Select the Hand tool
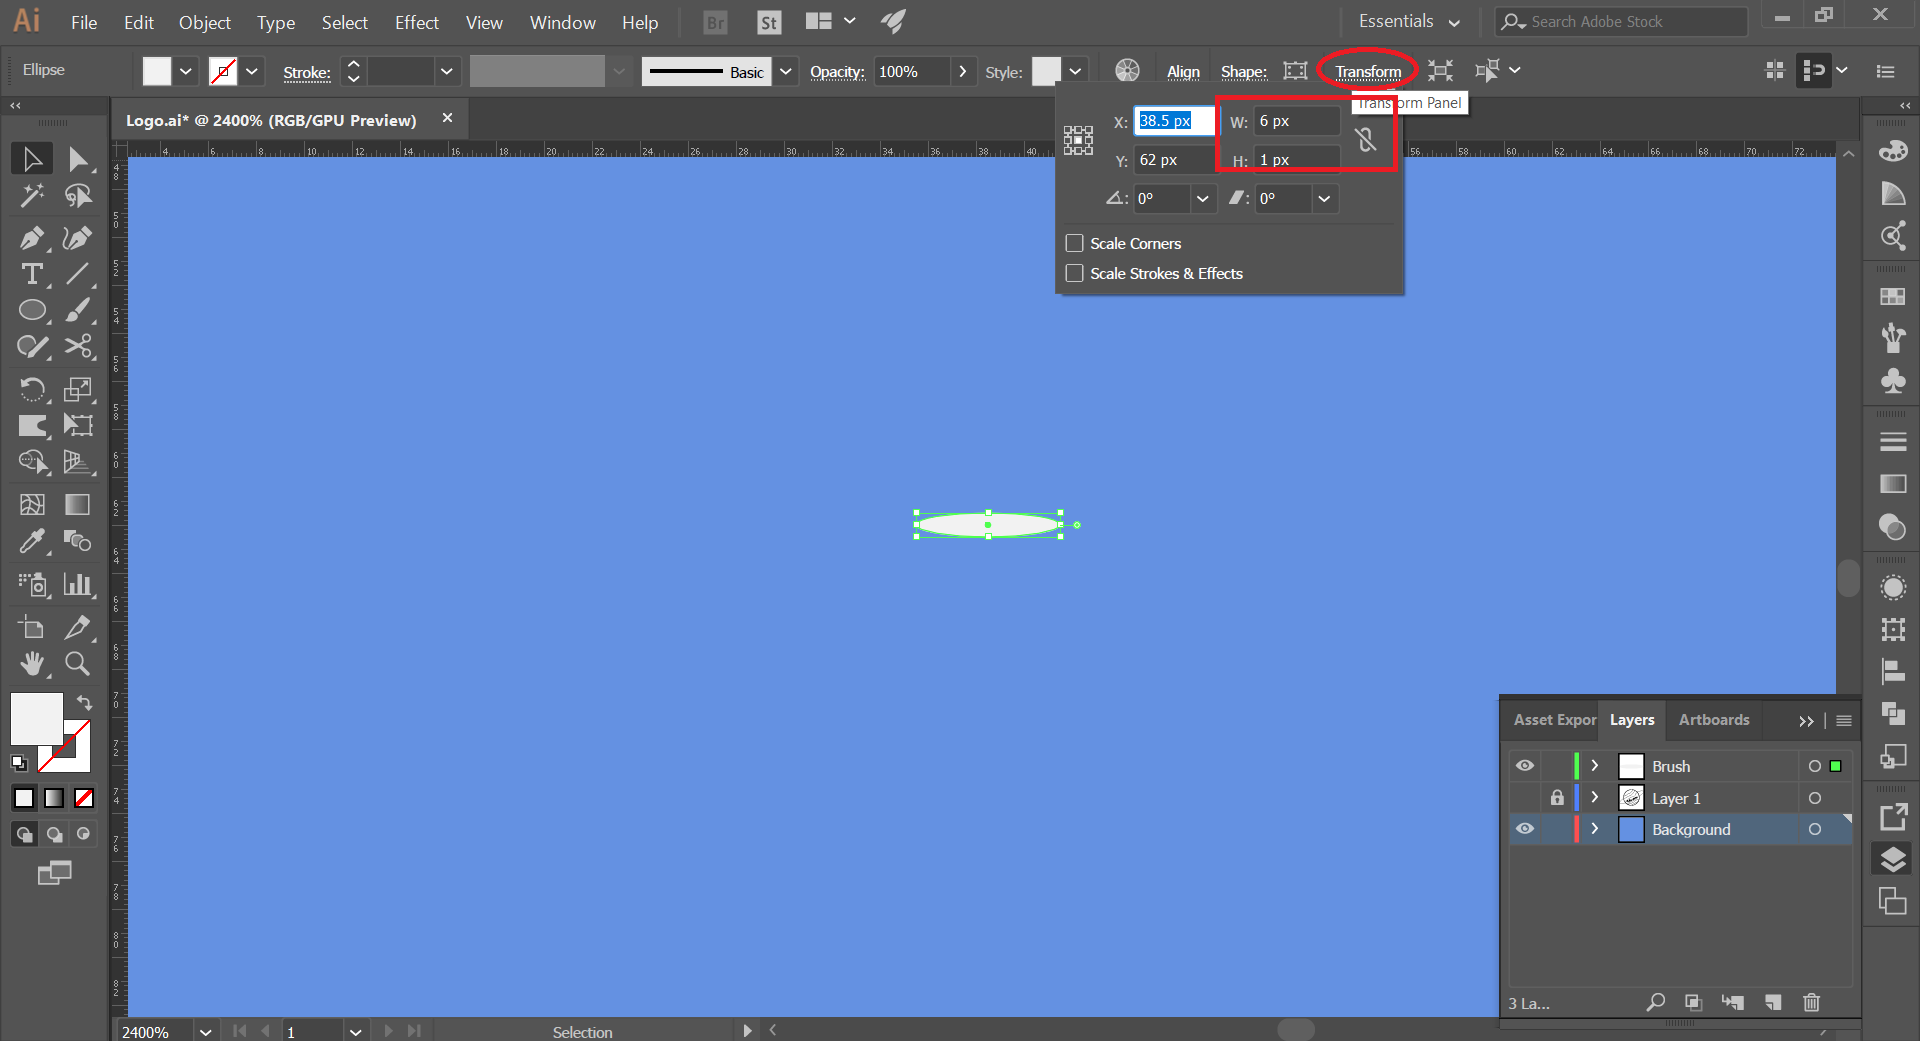 point(32,663)
